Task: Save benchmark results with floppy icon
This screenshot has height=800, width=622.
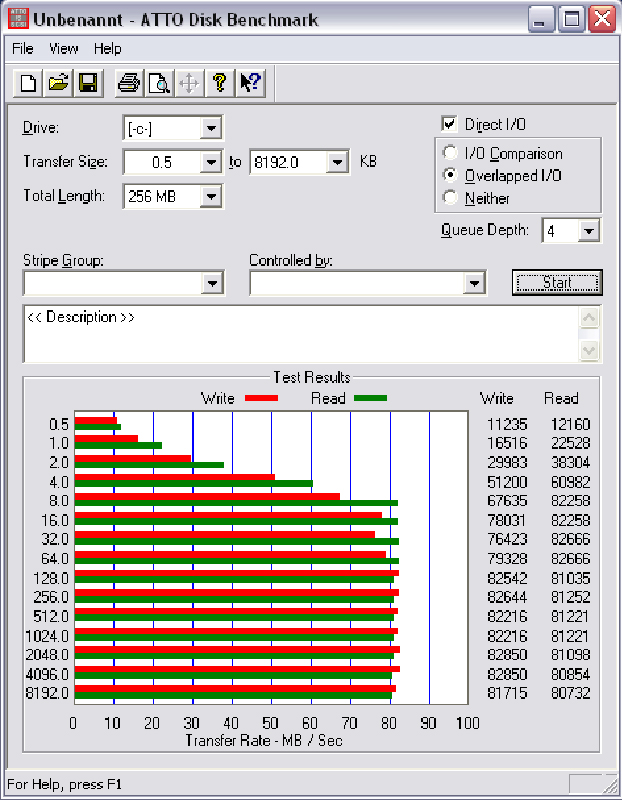Action: (88, 83)
